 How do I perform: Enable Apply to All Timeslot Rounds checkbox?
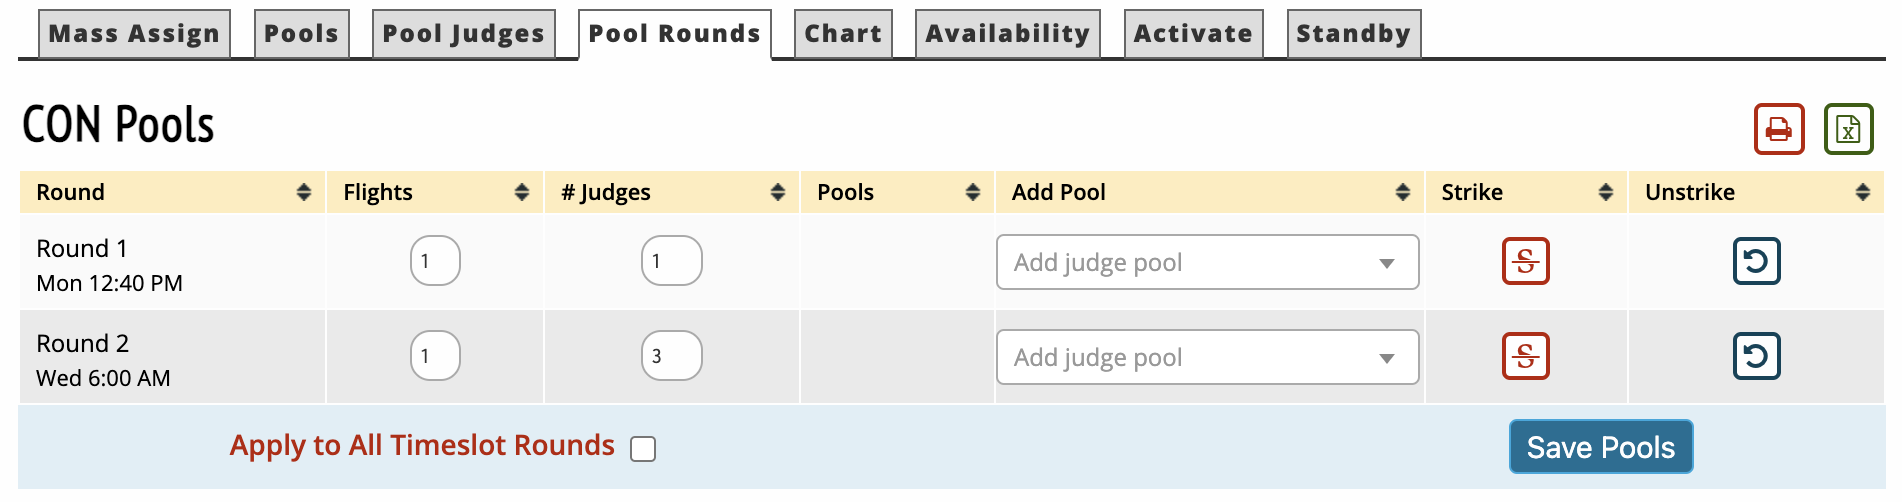point(643,449)
